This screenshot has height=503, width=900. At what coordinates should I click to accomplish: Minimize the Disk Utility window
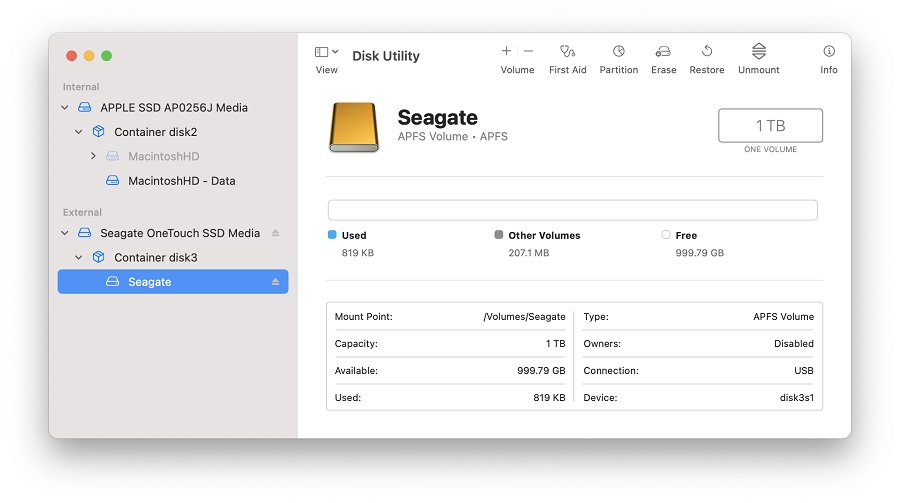[x=89, y=56]
